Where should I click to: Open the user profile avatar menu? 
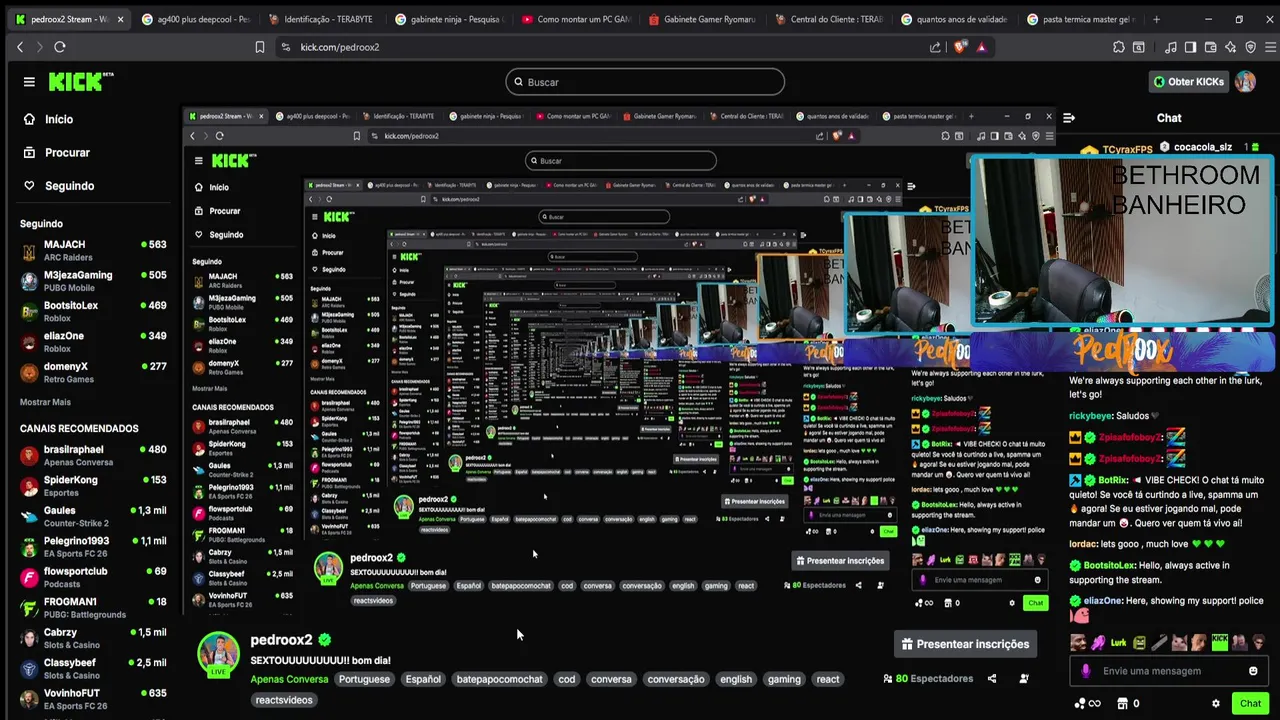coord(1245,82)
